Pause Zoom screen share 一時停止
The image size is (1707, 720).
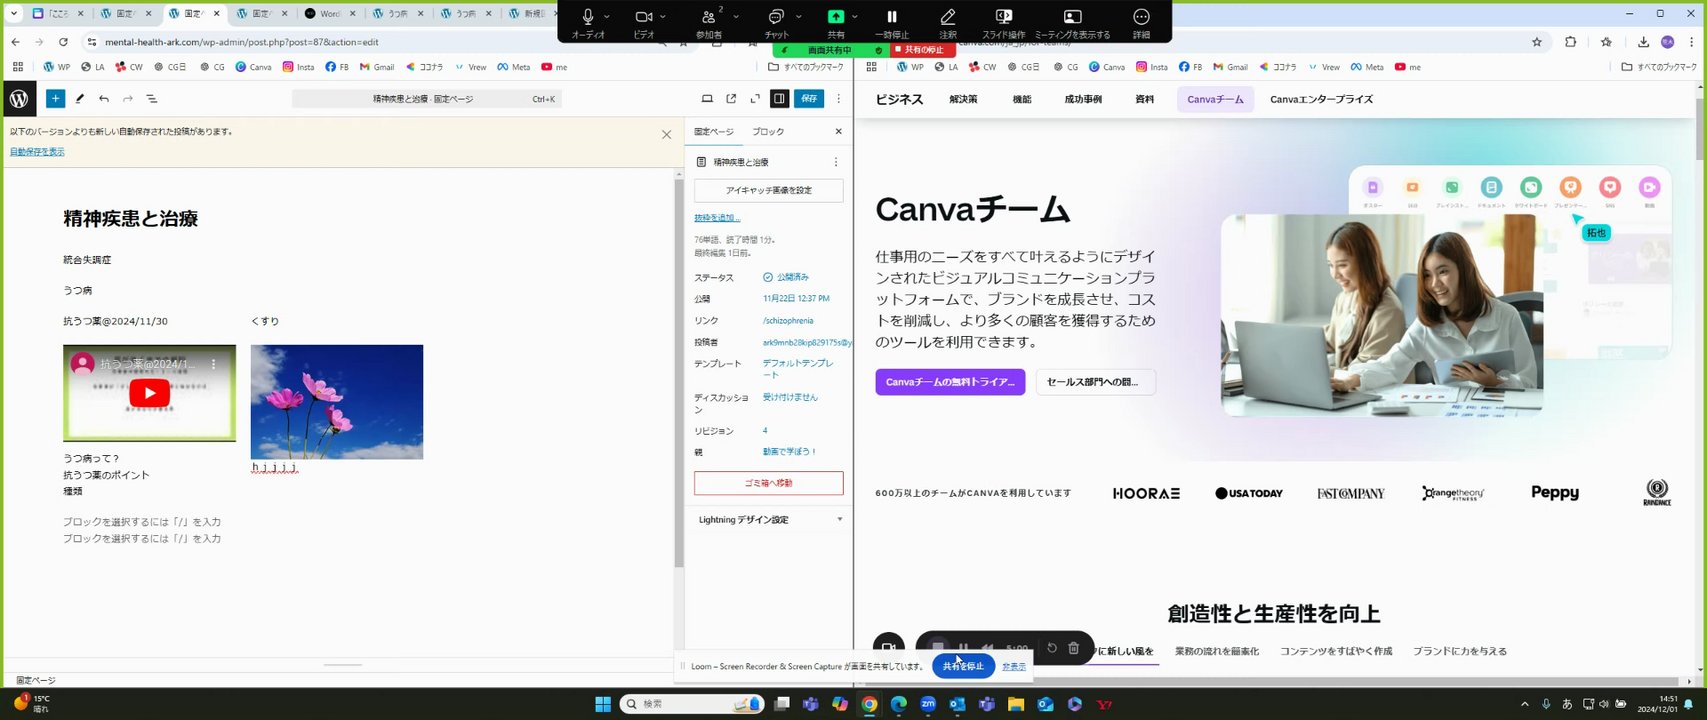click(x=892, y=22)
